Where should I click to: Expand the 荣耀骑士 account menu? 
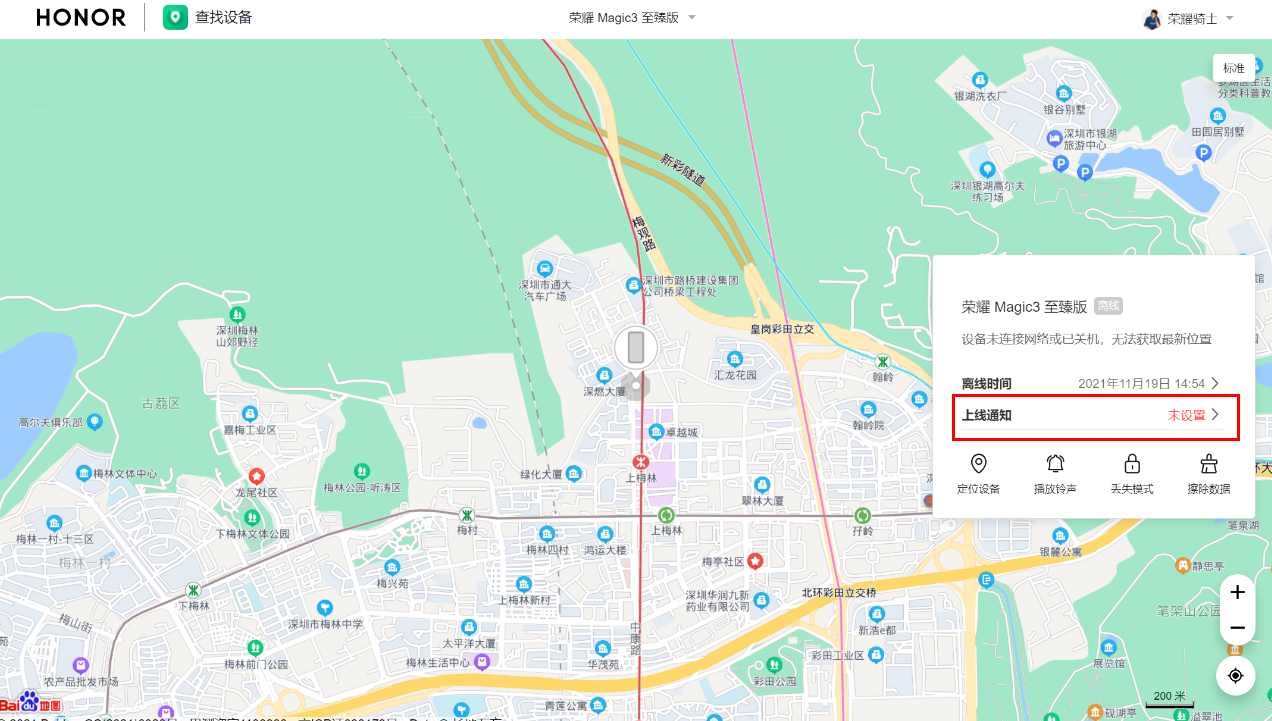[1229, 18]
